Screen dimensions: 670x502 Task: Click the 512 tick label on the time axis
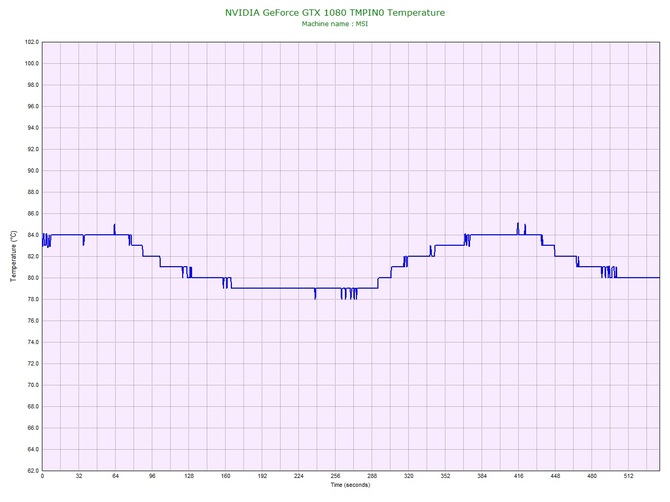click(629, 476)
